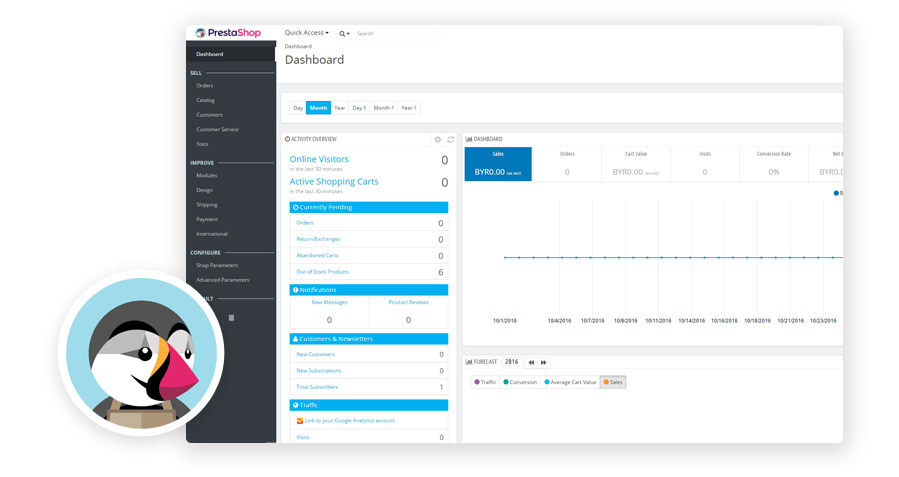Open Activity Overview settings gear
The height and width of the screenshot is (477, 899).
coord(438,139)
